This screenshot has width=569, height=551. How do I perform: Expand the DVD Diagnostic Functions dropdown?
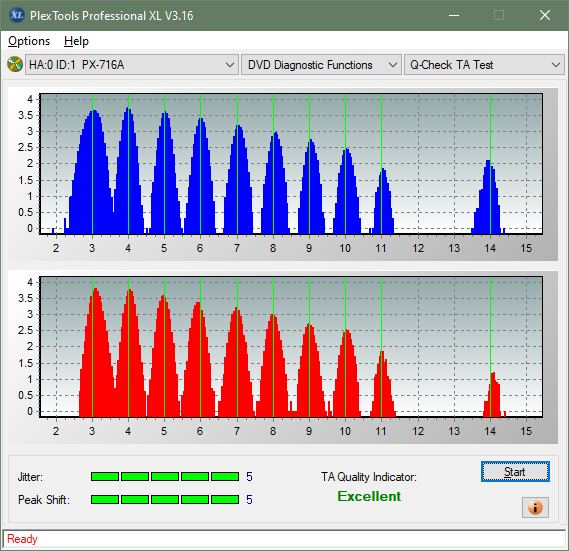[321, 65]
